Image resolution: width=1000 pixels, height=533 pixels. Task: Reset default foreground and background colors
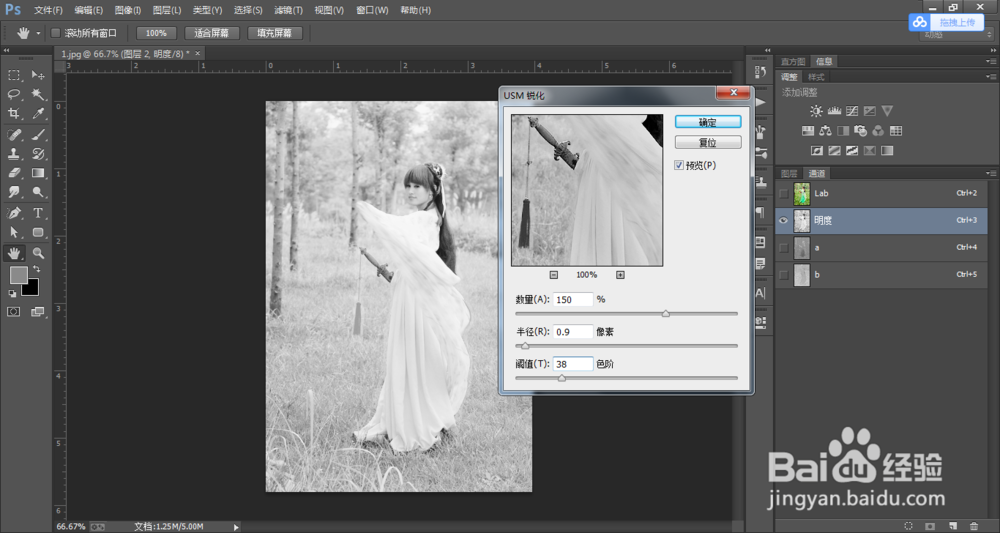coord(12,293)
